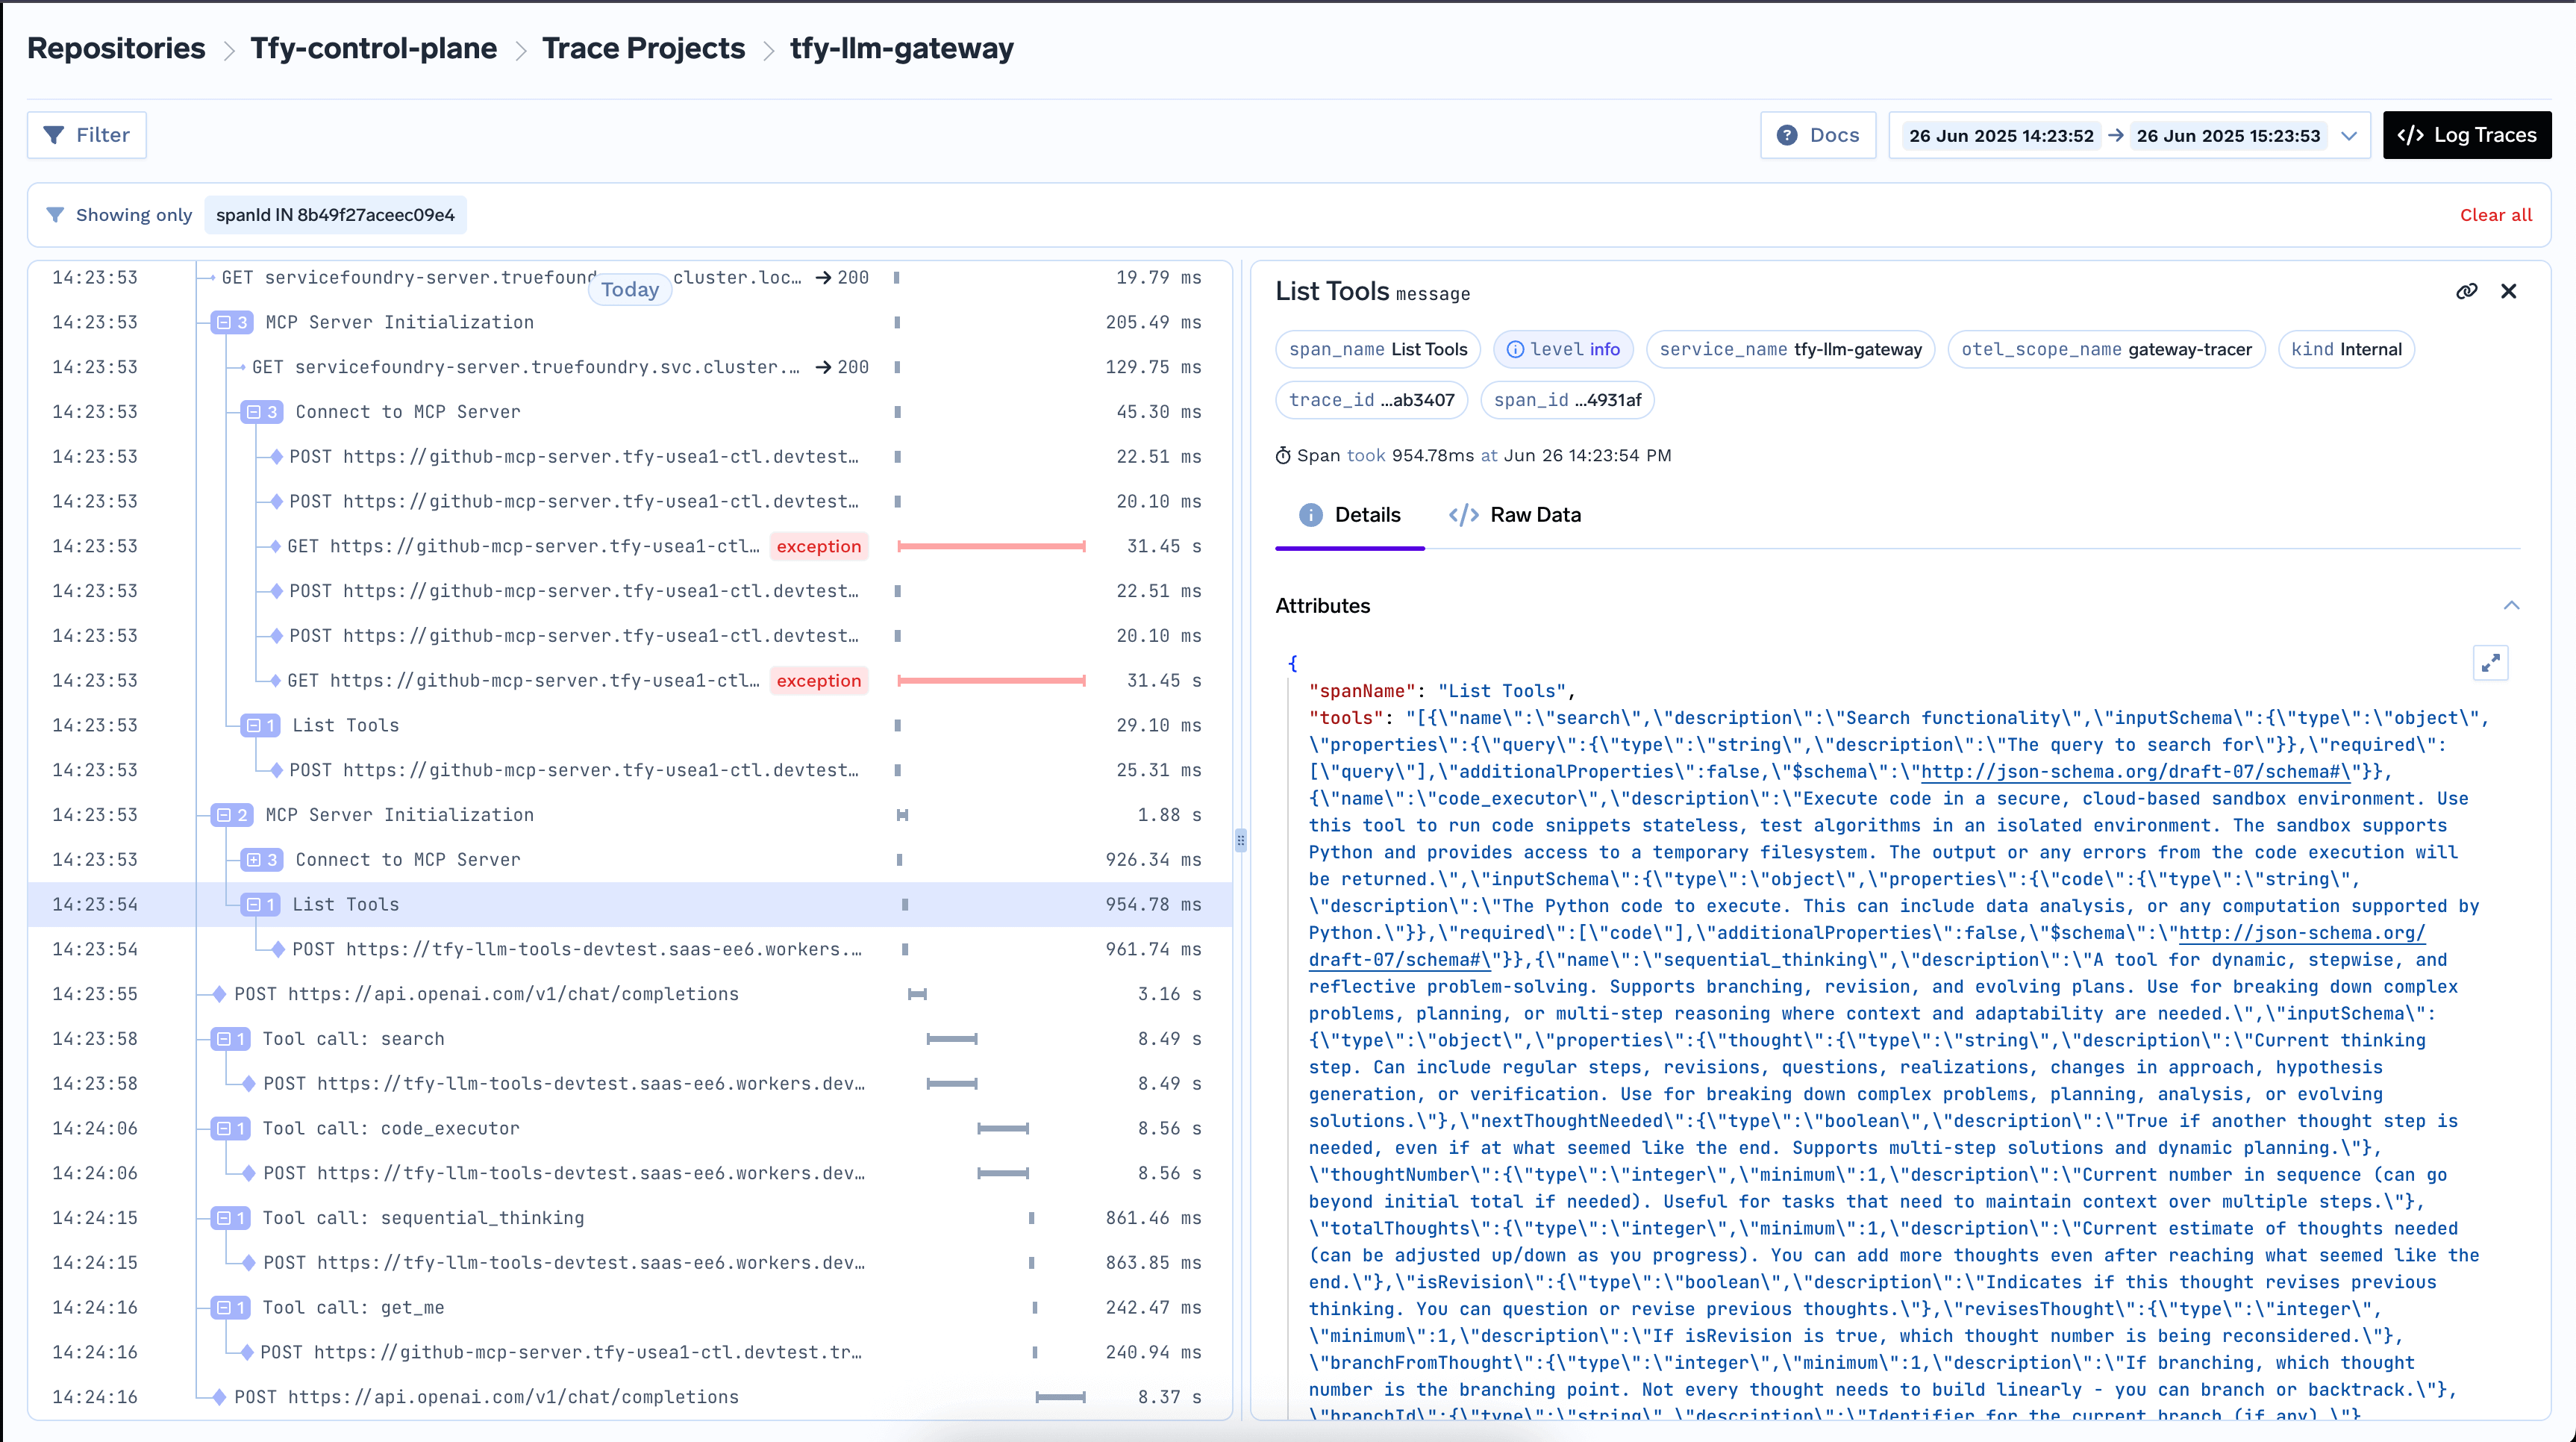This screenshot has width=2576, height=1442.
Task: Click the level info badge icon
Action: click(x=1515, y=349)
